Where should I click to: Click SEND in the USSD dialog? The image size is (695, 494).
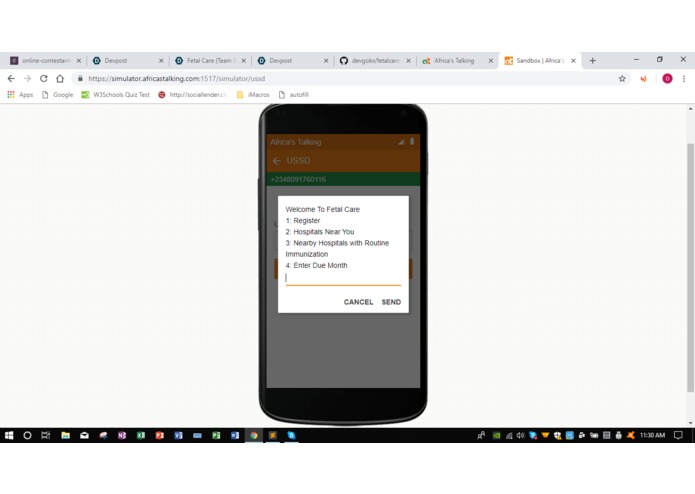tap(391, 302)
